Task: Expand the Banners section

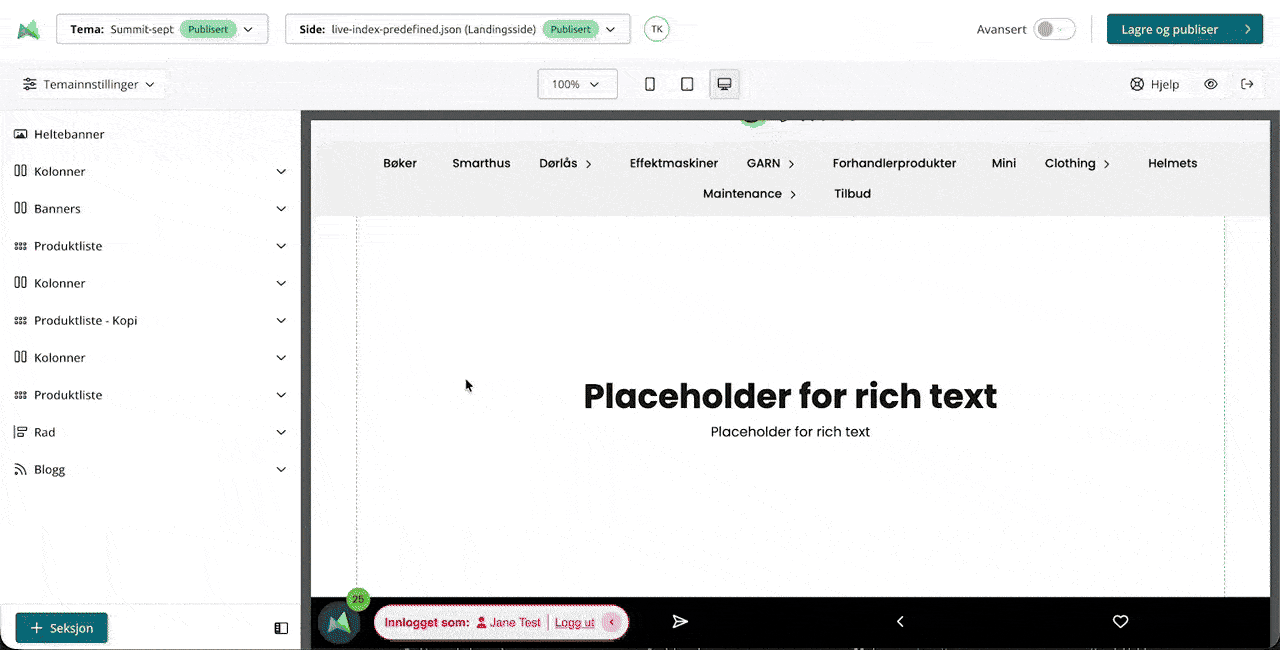Action: [x=281, y=209]
